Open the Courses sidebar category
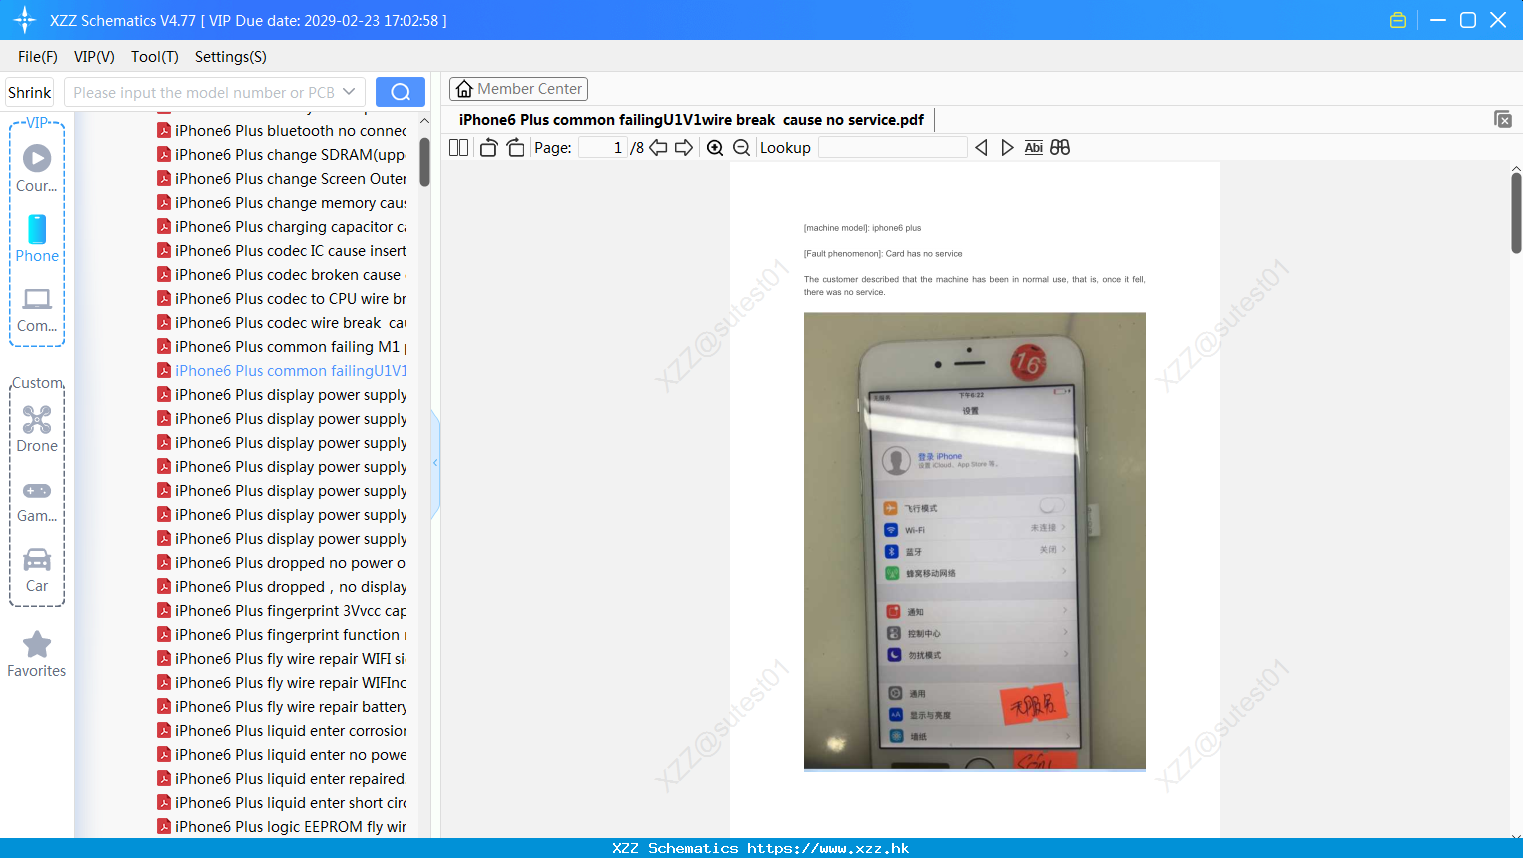This screenshot has height=858, width=1523. (37, 169)
